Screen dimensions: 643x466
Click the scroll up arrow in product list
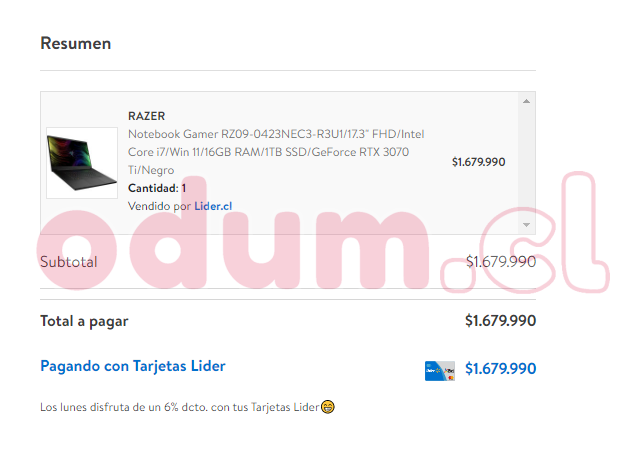[526, 101]
